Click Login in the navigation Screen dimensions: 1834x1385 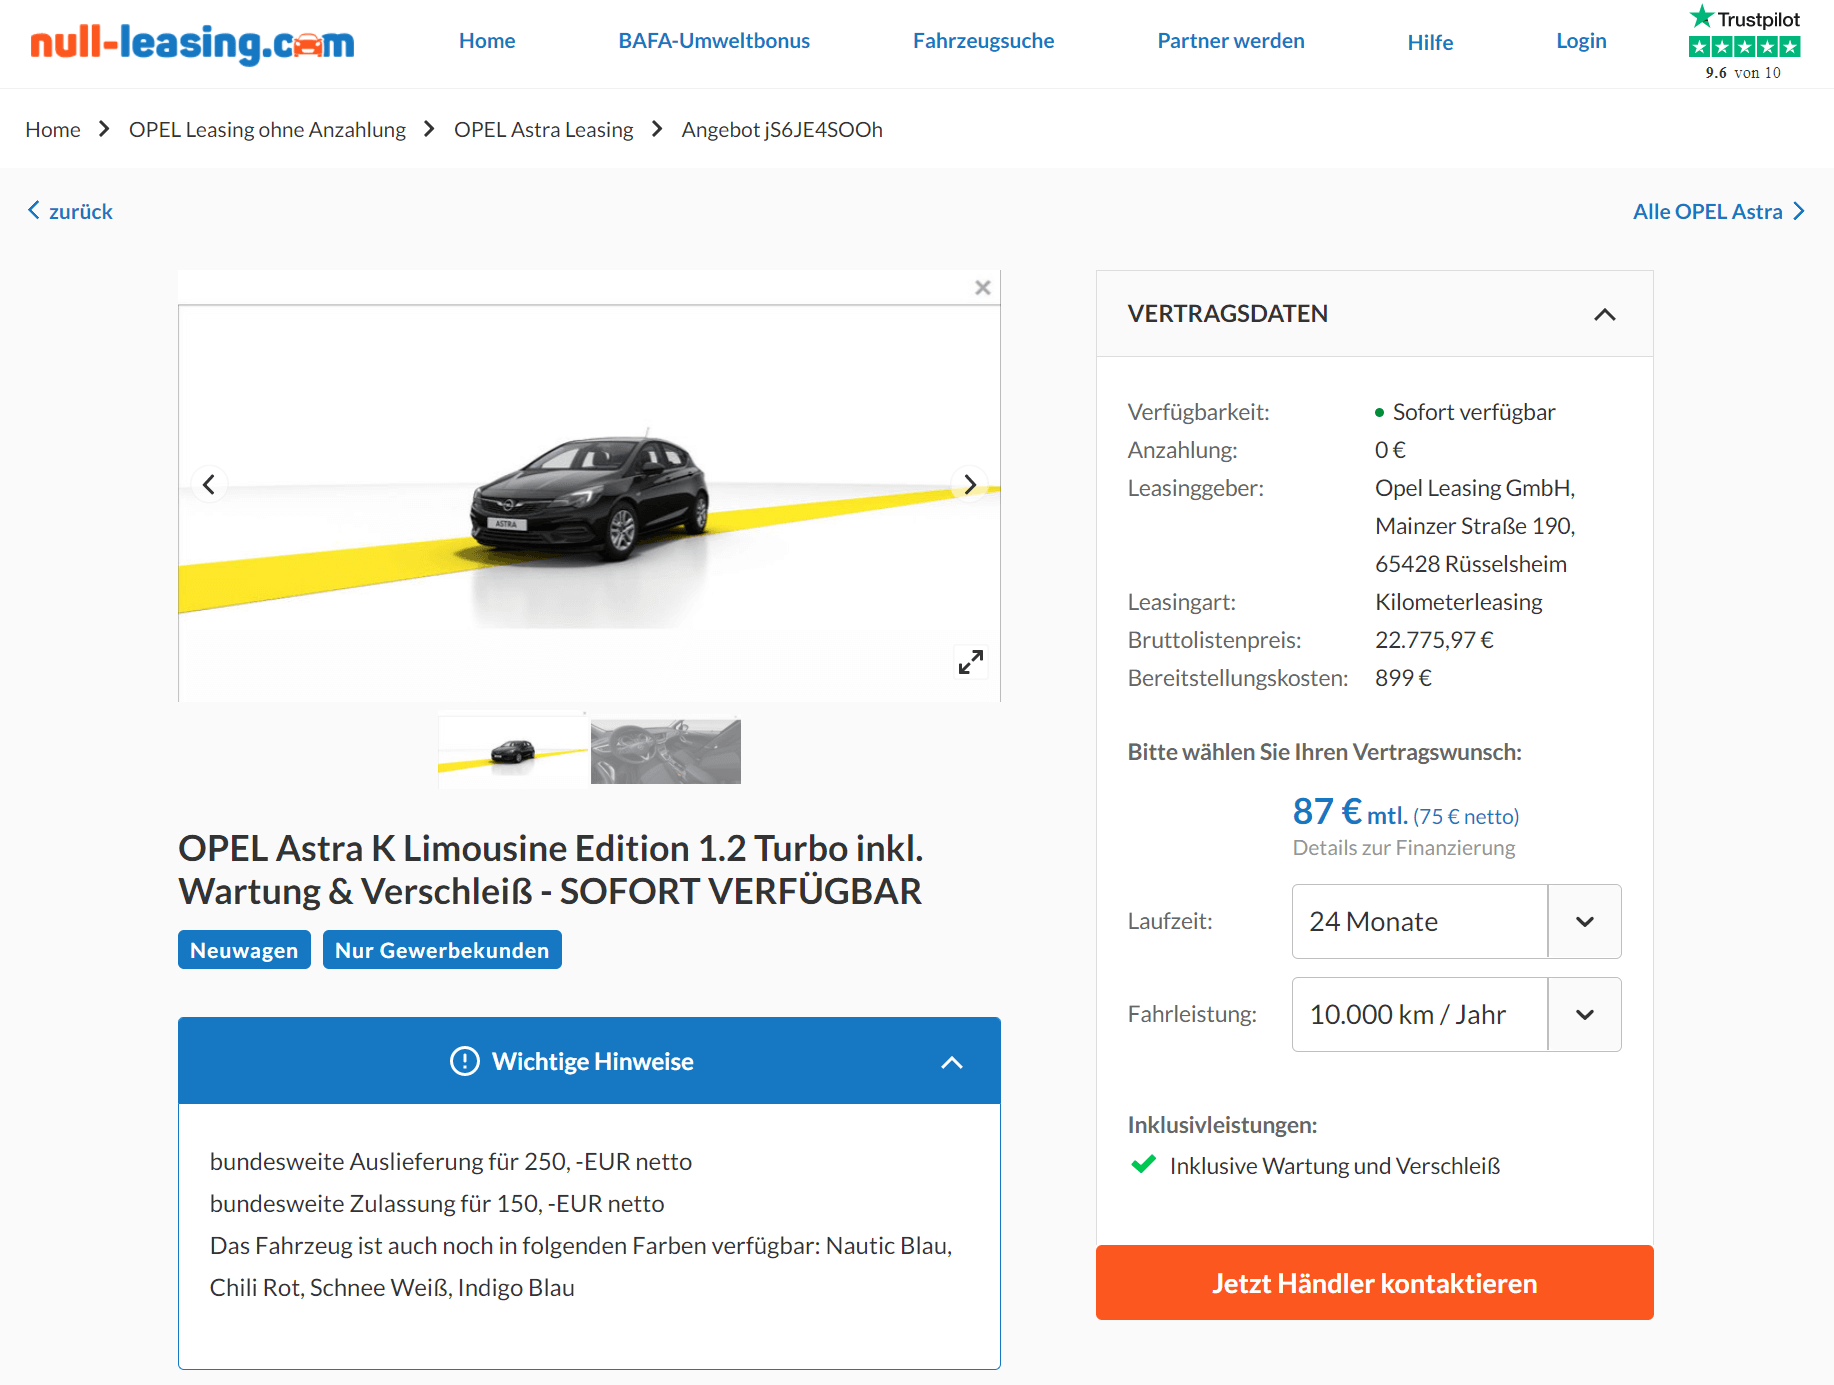1581,41
